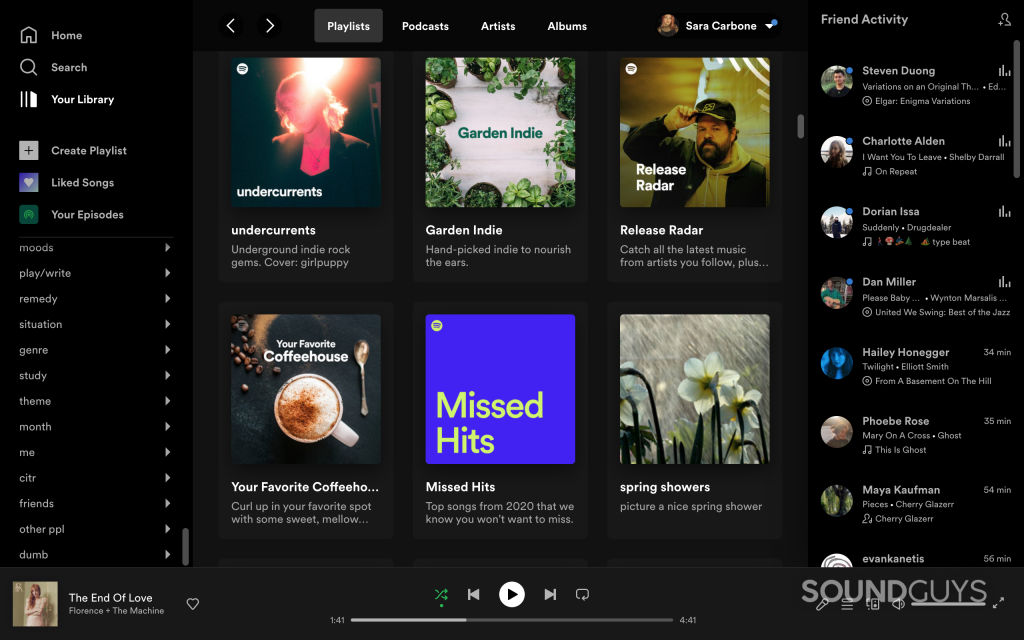Click the volume speaker icon
This screenshot has height=640, width=1024.
tap(900, 605)
